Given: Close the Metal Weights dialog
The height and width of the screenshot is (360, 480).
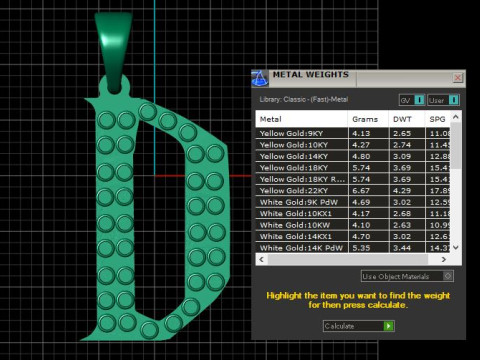Looking at the screenshot, I should tap(458, 78).
